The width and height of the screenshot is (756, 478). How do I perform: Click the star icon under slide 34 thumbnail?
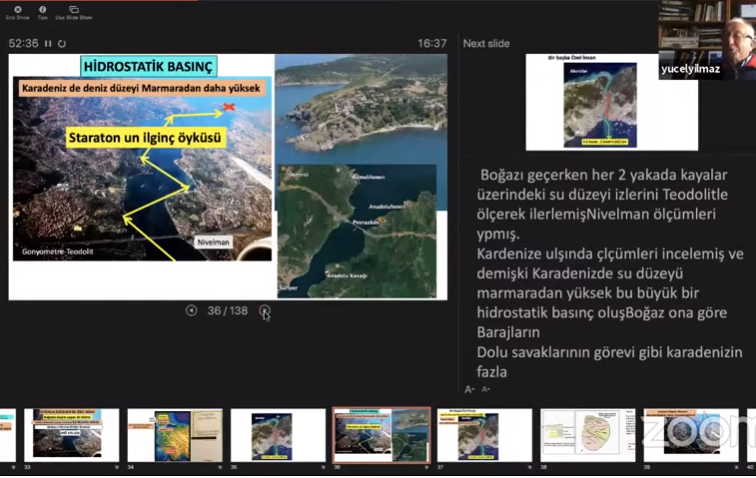(x=220, y=467)
